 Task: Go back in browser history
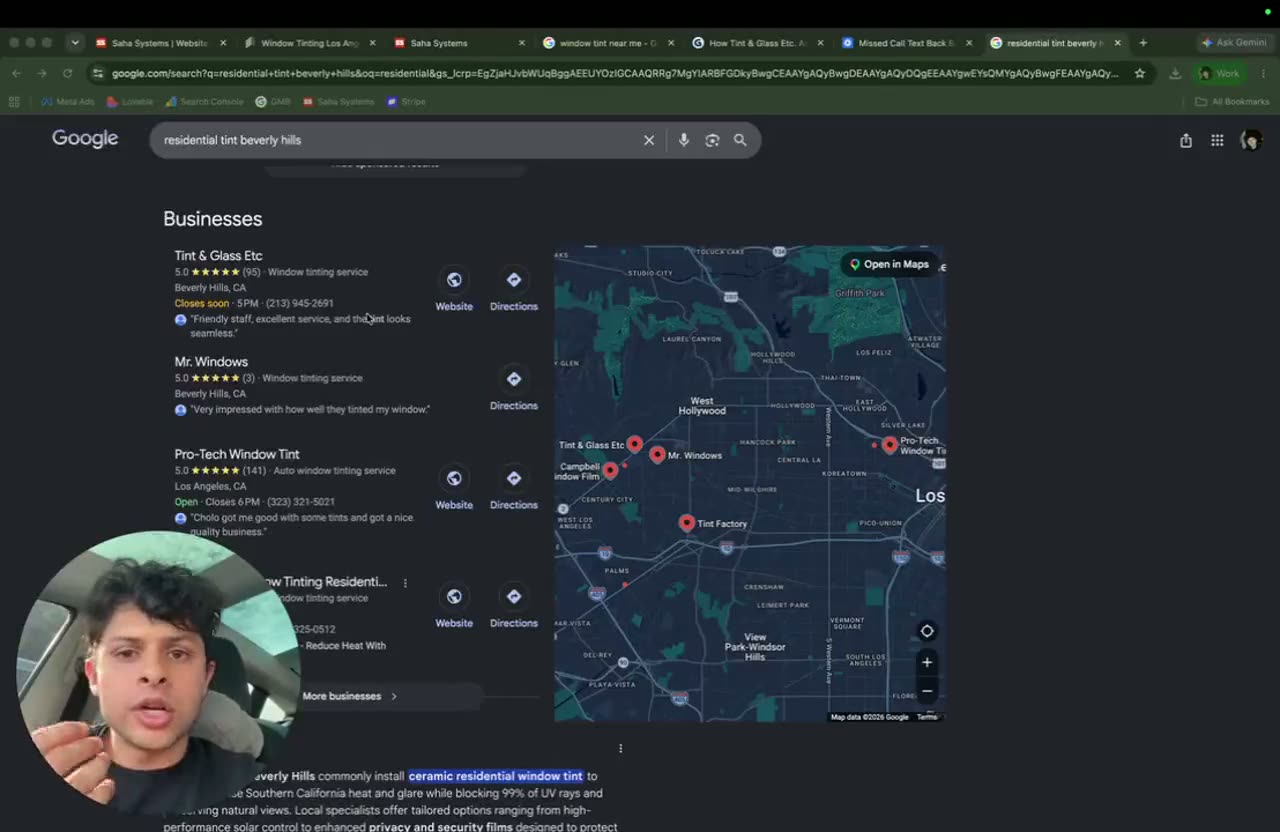tap(16, 73)
